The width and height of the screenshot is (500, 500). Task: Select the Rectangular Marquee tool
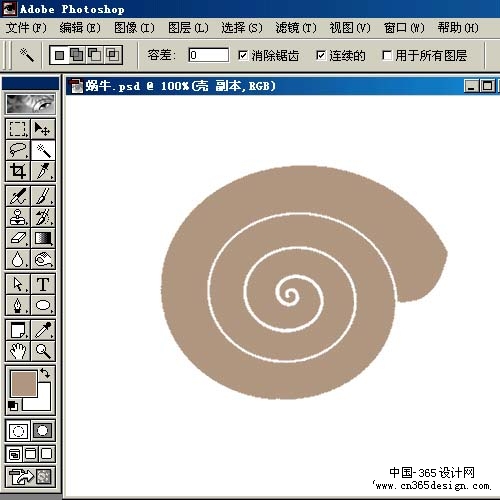[18, 129]
